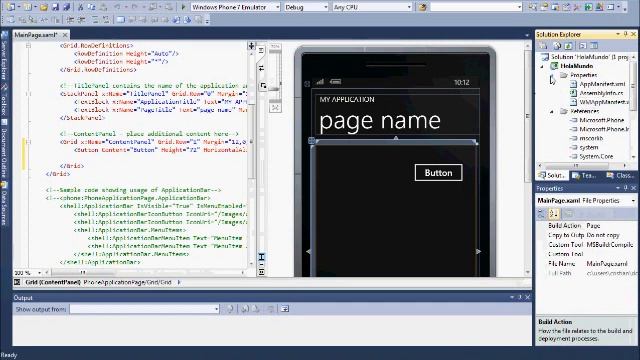Click the Copy to Output value Do not copy
This screenshot has width=640, height=360.
click(x=603, y=235)
